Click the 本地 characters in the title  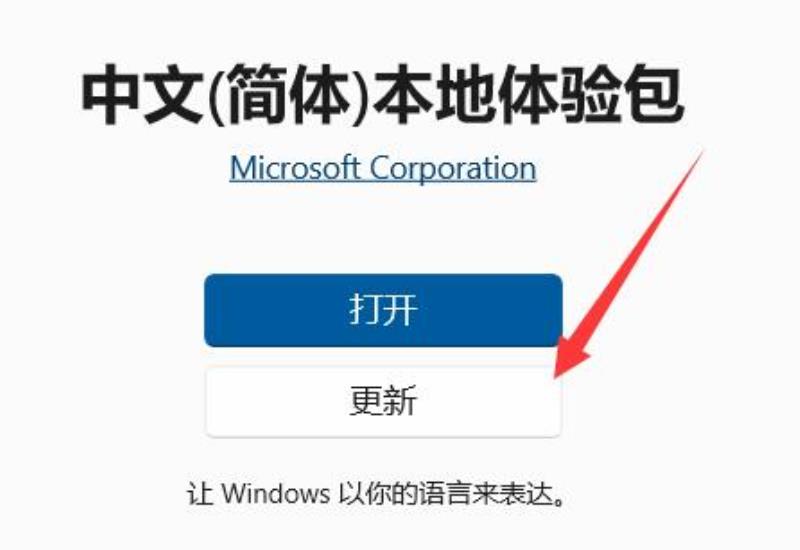(434, 95)
